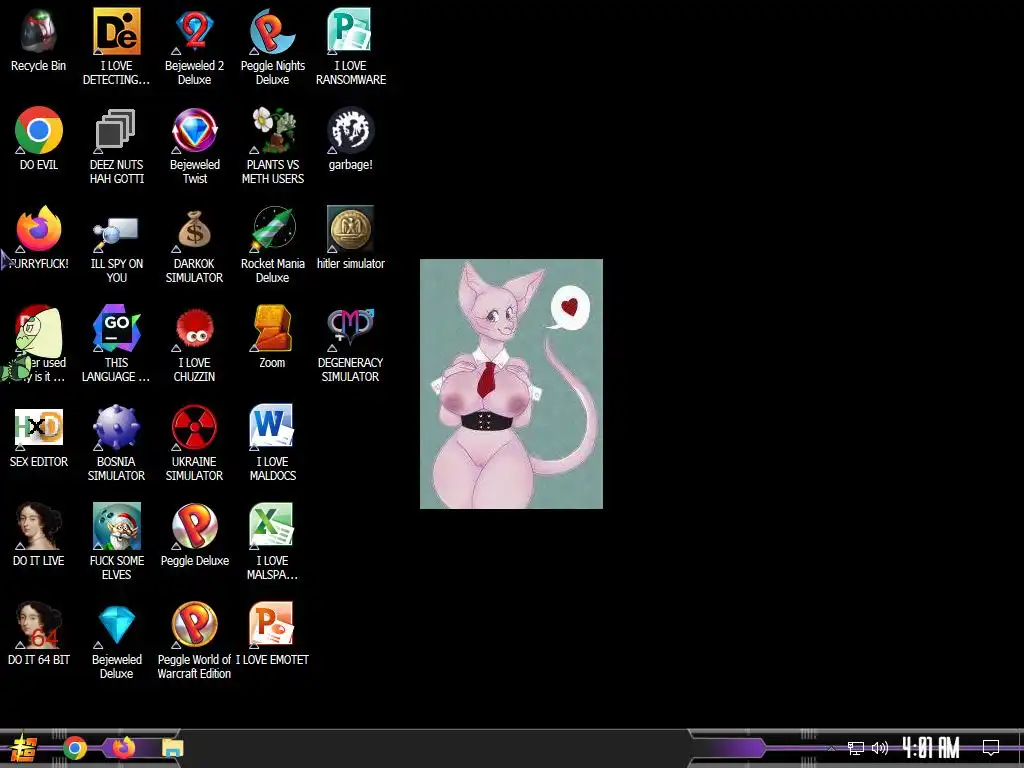The width and height of the screenshot is (1024, 768).
Task: Select the Word shortcut labeled I LOVE MALDOCS
Action: click(272, 428)
